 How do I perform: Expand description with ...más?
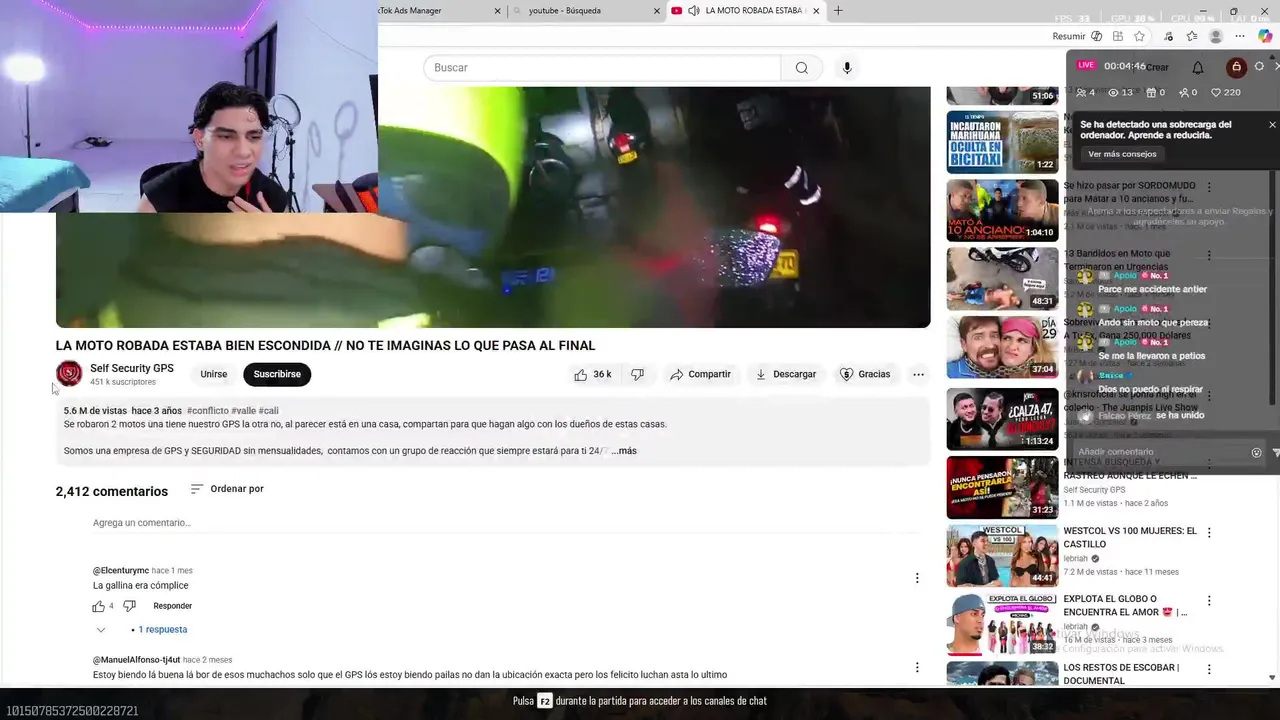coord(624,451)
